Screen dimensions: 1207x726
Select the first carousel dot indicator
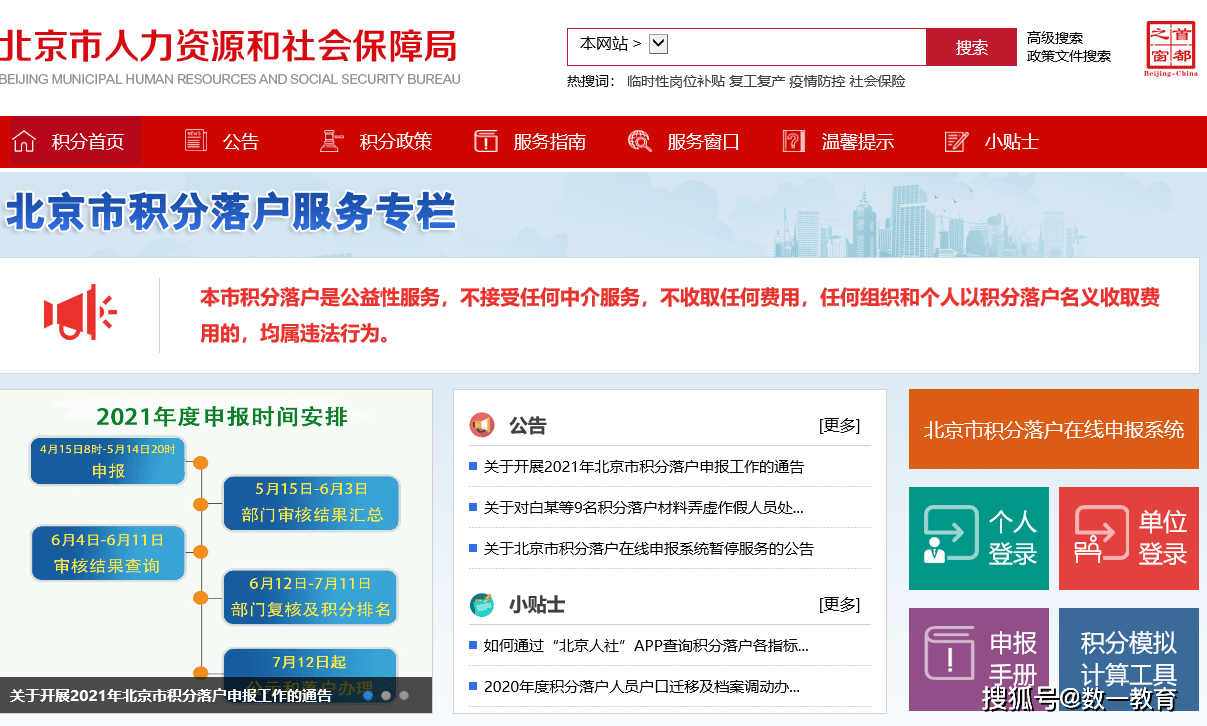click(x=368, y=695)
